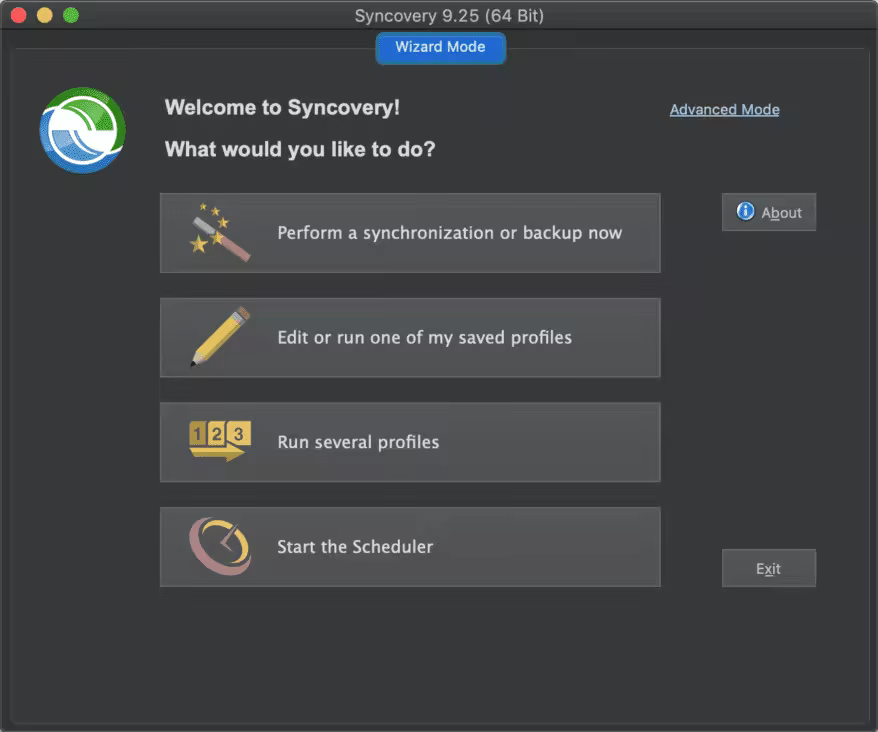Close the Syncovery window with red button
Viewport: 878px width, 732px height.
click(18, 15)
